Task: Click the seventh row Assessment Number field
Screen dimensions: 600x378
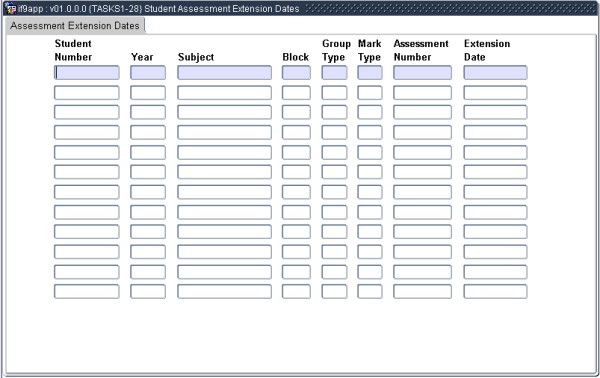Action: [422, 192]
